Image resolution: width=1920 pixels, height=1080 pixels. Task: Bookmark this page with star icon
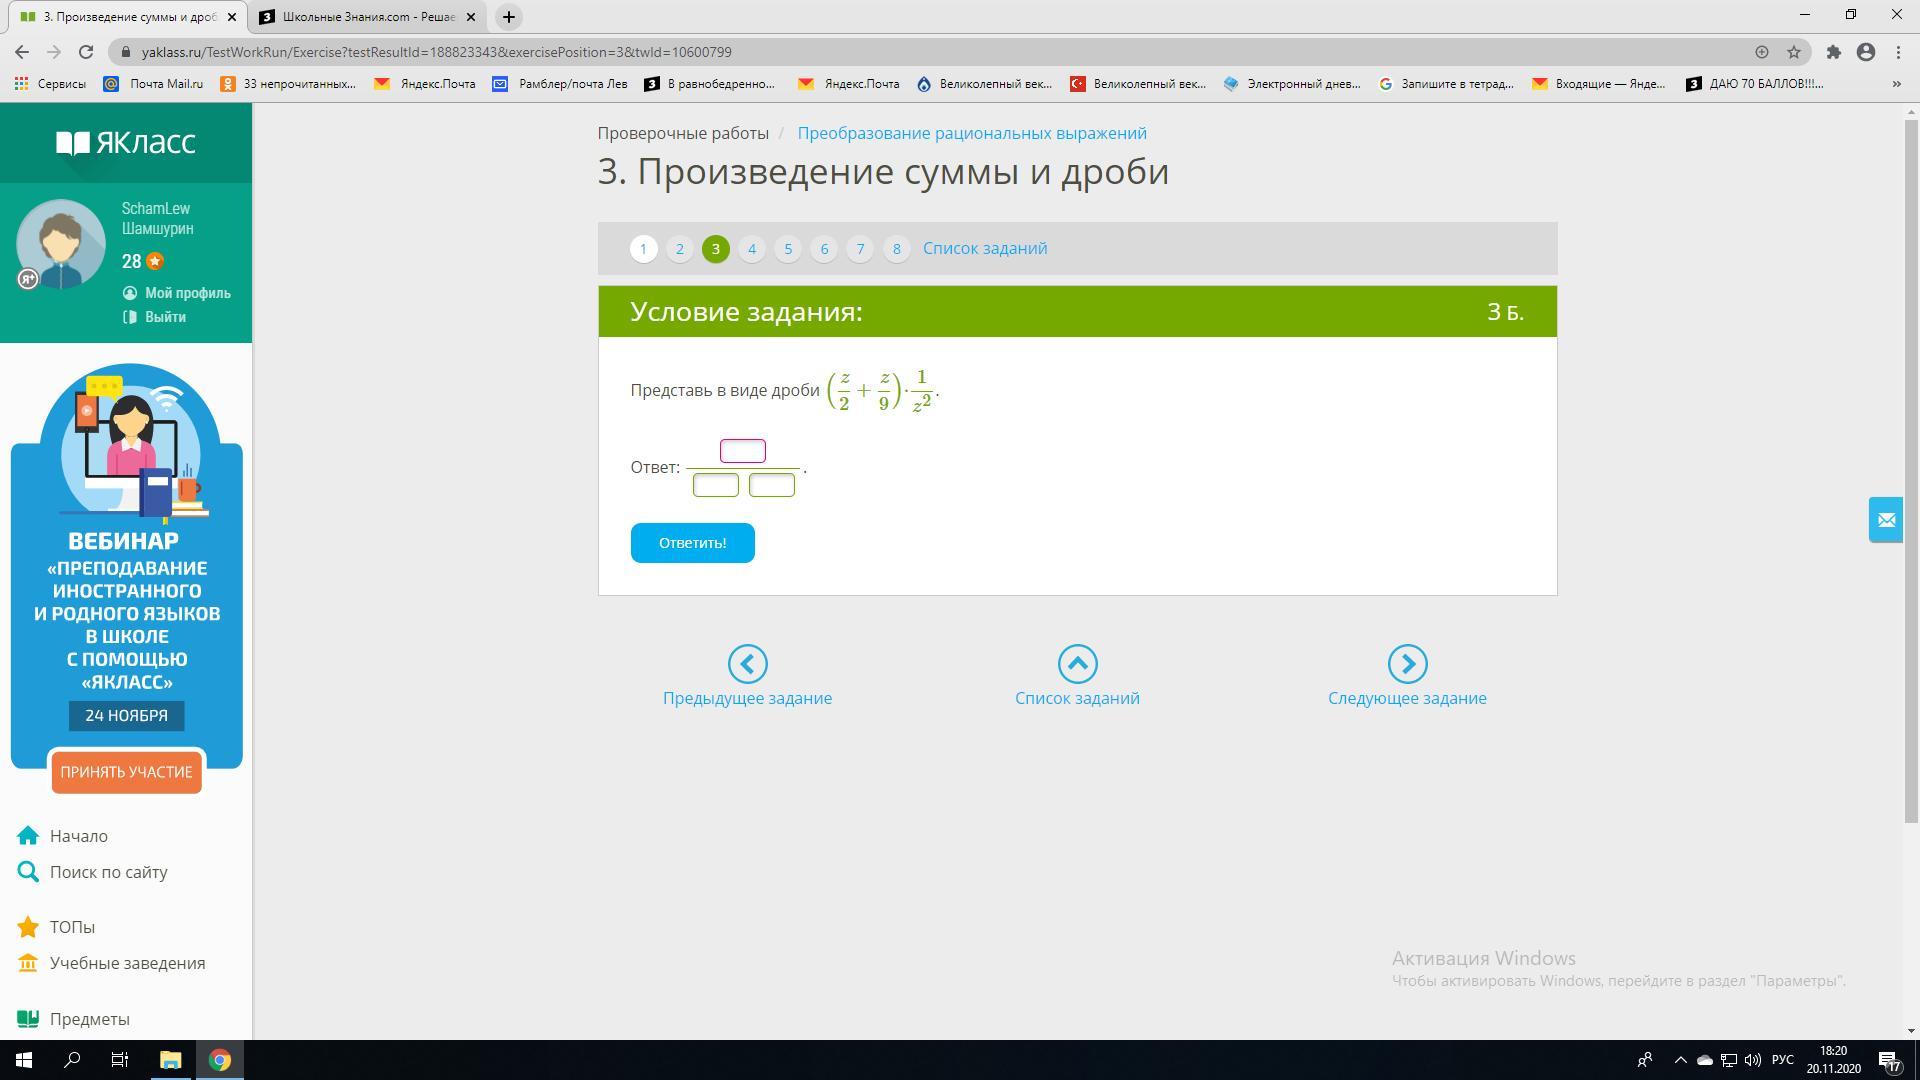[1794, 52]
